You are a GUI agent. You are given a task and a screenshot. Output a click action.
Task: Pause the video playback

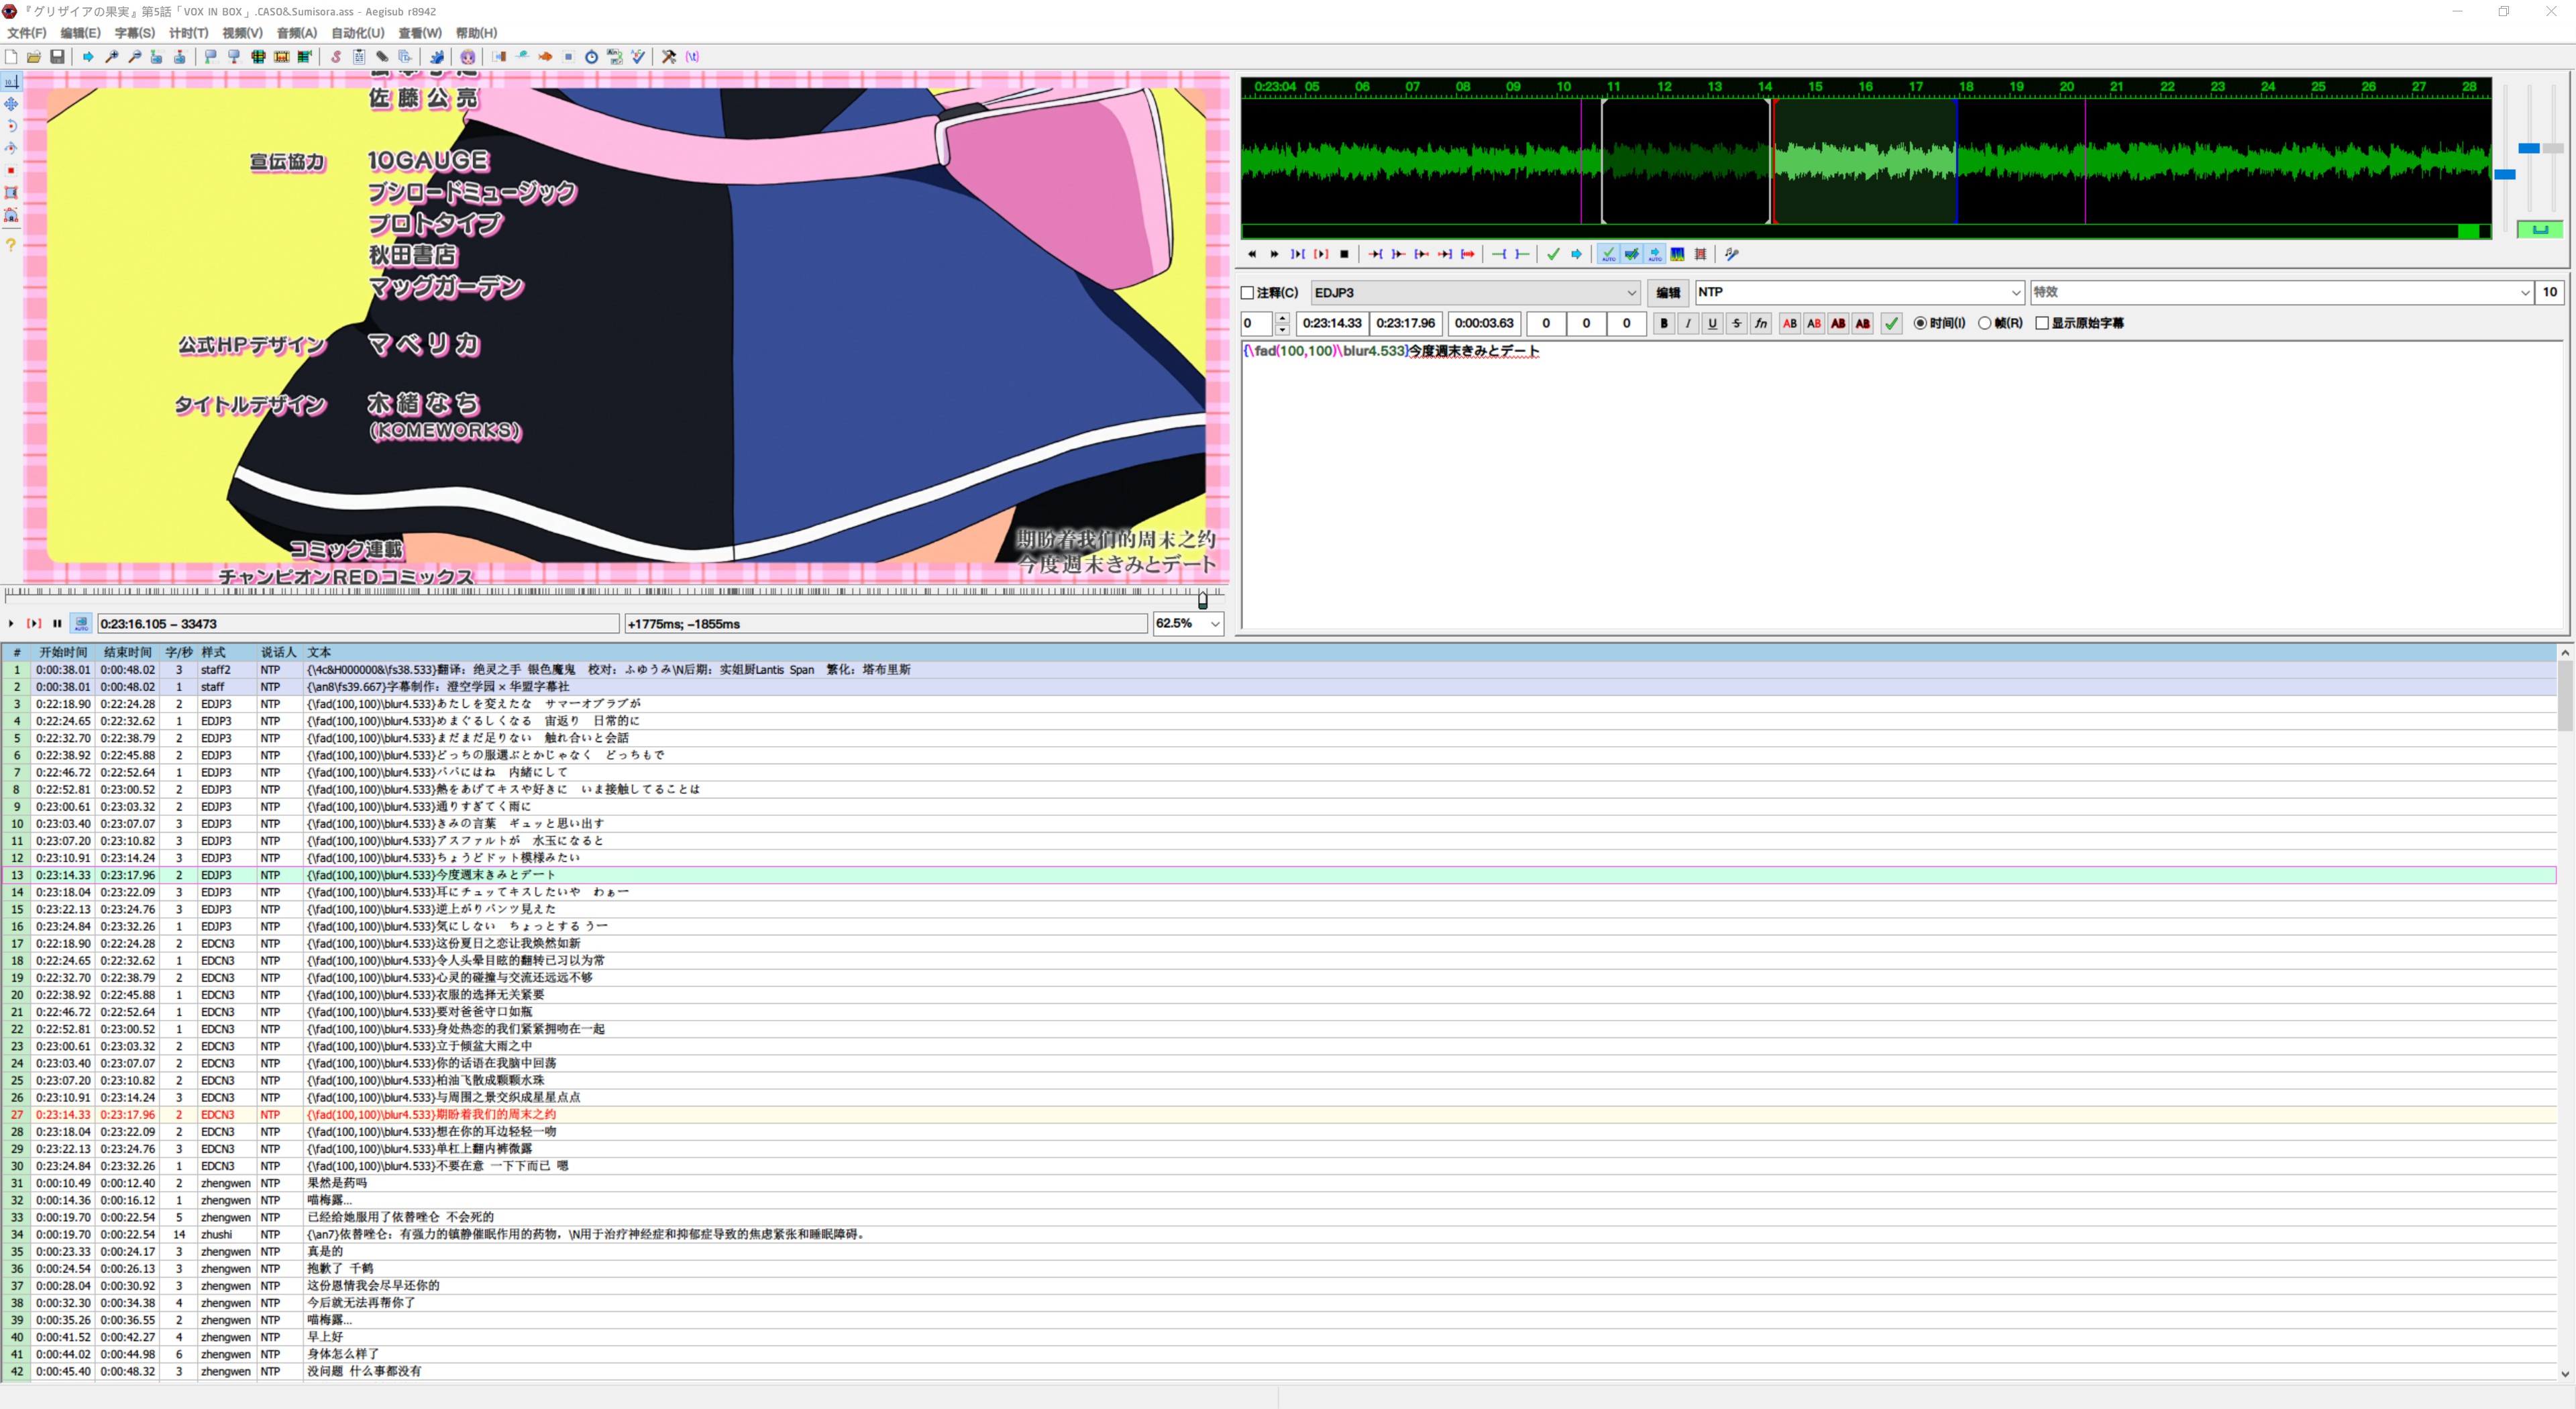[x=57, y=623]
